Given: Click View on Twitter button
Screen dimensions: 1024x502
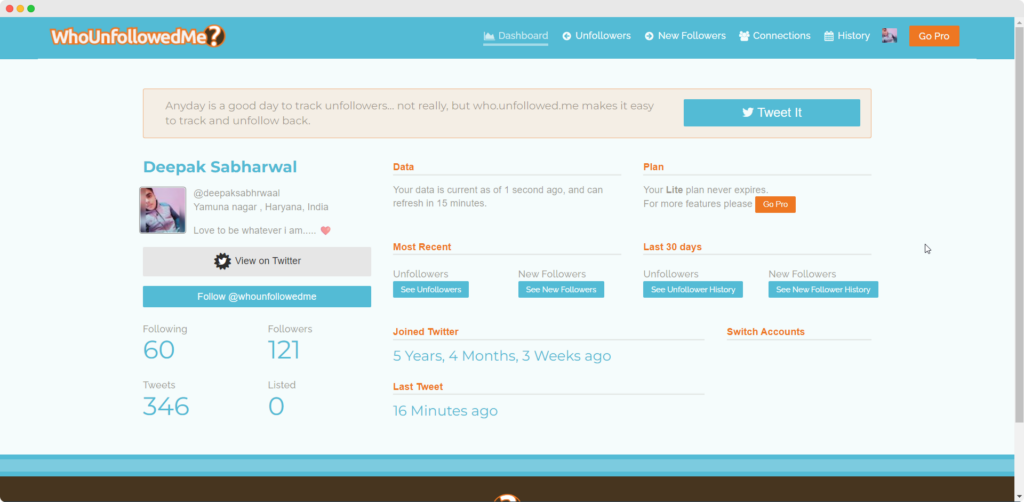Looking at the screenshot, I should pyautogui.click(x=257, y=261).
